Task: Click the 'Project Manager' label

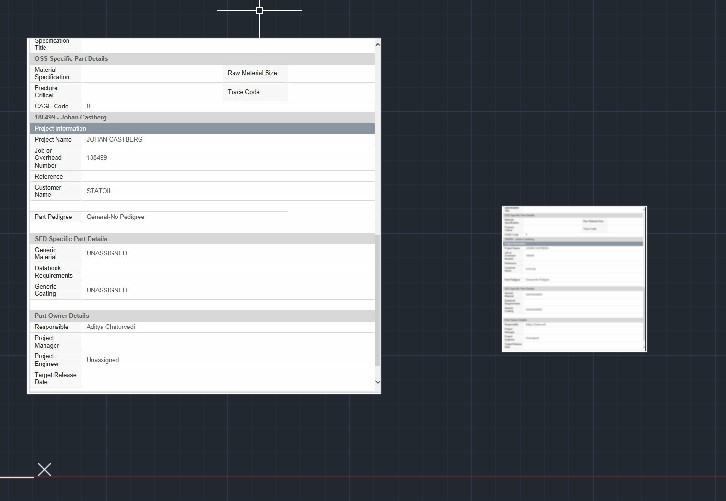Action: click(x=47, y=342)
